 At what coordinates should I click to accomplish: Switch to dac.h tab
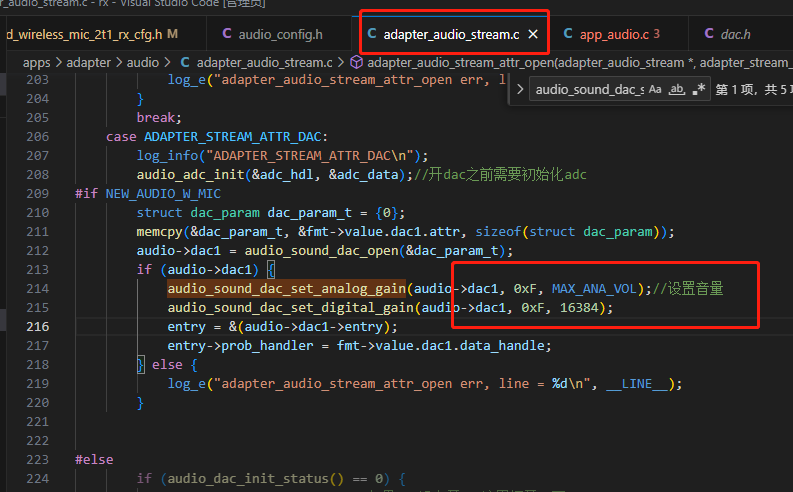[x=727, y=34]
